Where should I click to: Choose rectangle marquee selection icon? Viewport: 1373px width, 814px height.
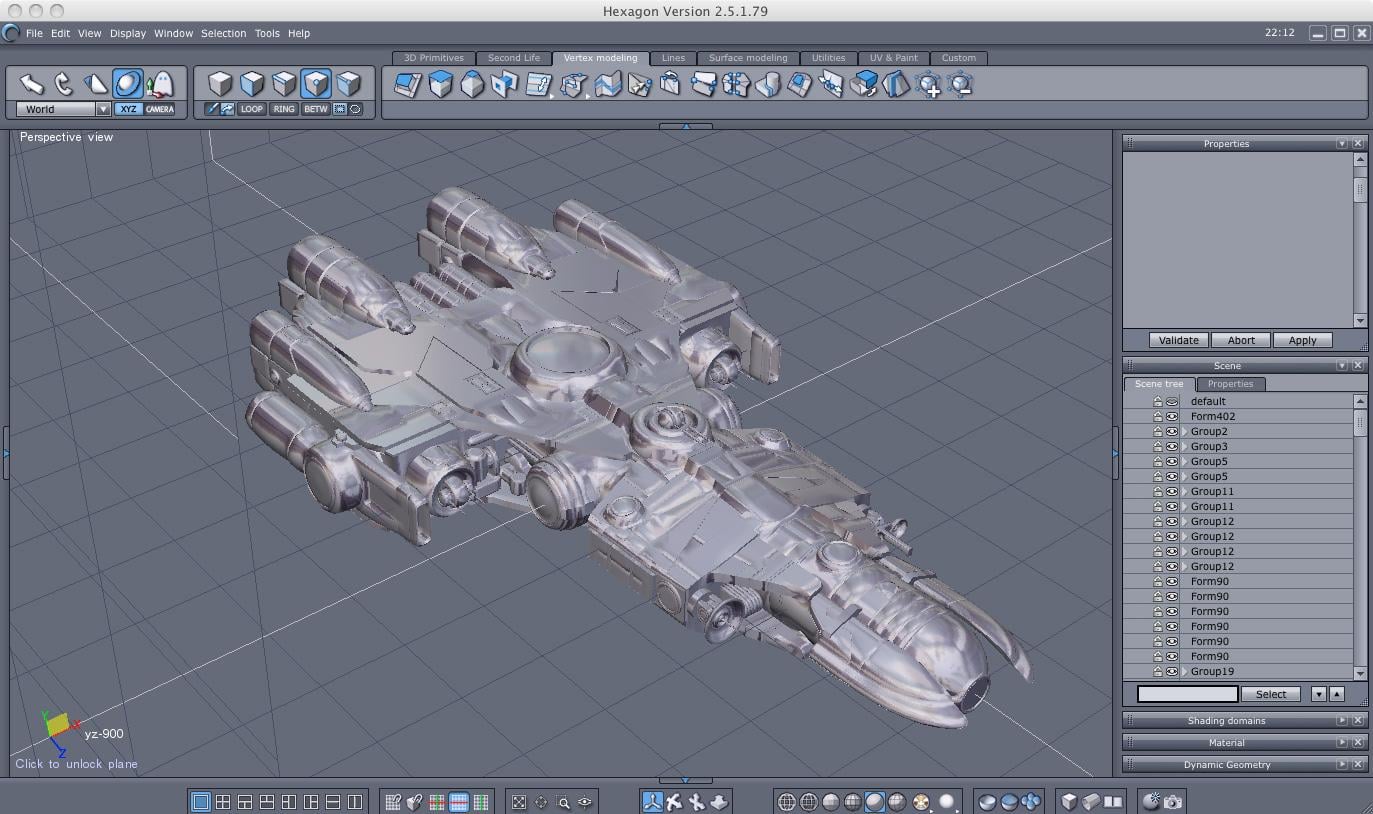(x=340, y=109)
